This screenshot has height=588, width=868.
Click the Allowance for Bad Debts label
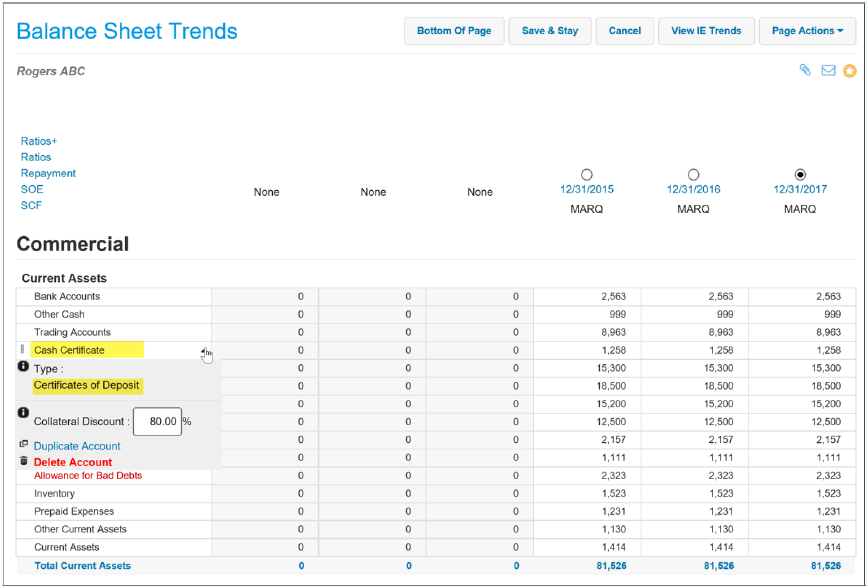tap(88, 476)
